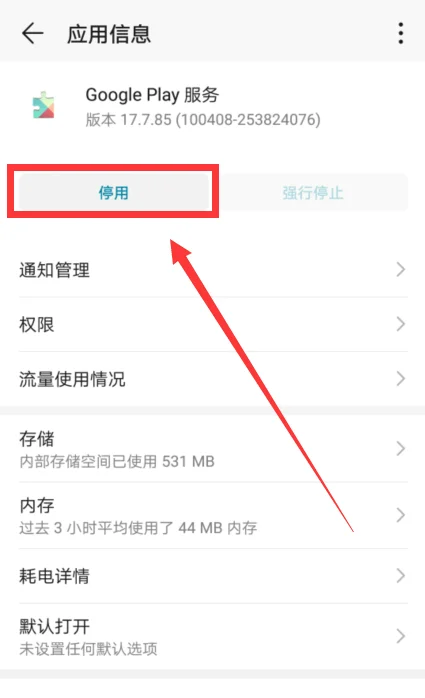Tap the back arrow icon

click(32, 33)
